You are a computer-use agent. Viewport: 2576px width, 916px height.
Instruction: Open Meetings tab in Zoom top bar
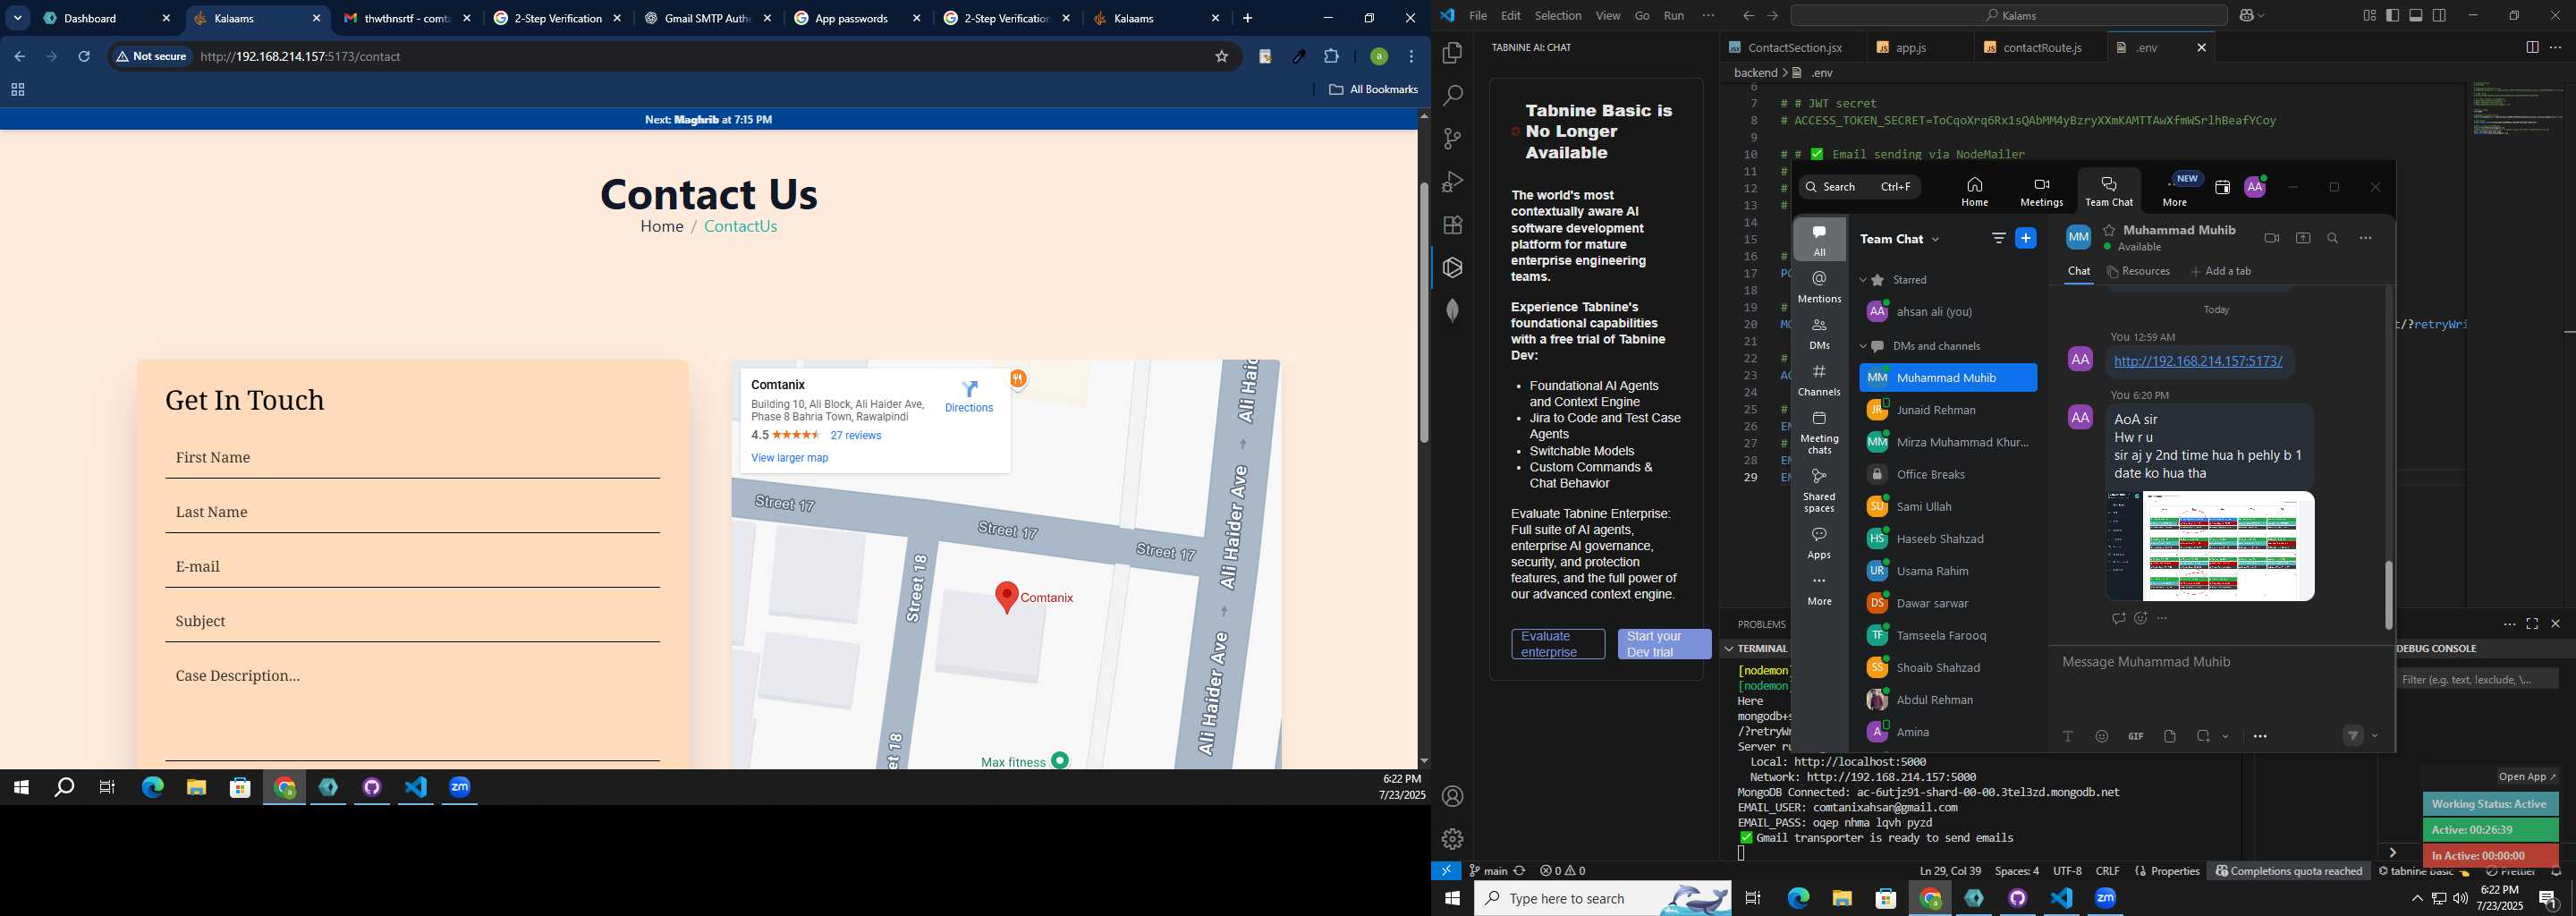pos(2041,192)
